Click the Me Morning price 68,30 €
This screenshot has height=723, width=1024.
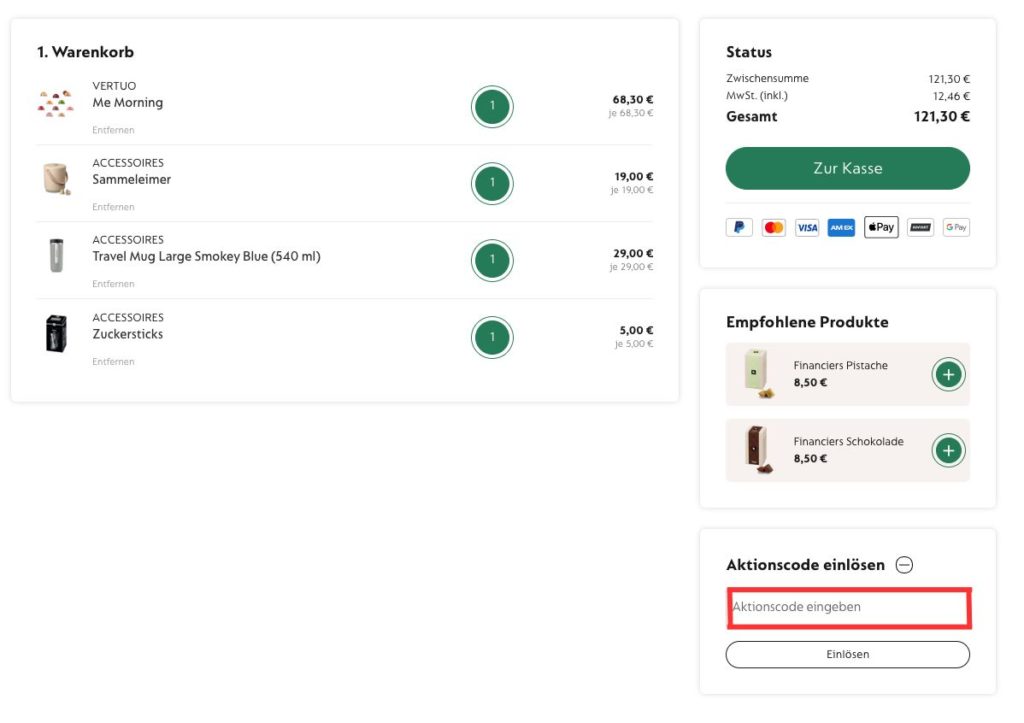tap(632, 100)
